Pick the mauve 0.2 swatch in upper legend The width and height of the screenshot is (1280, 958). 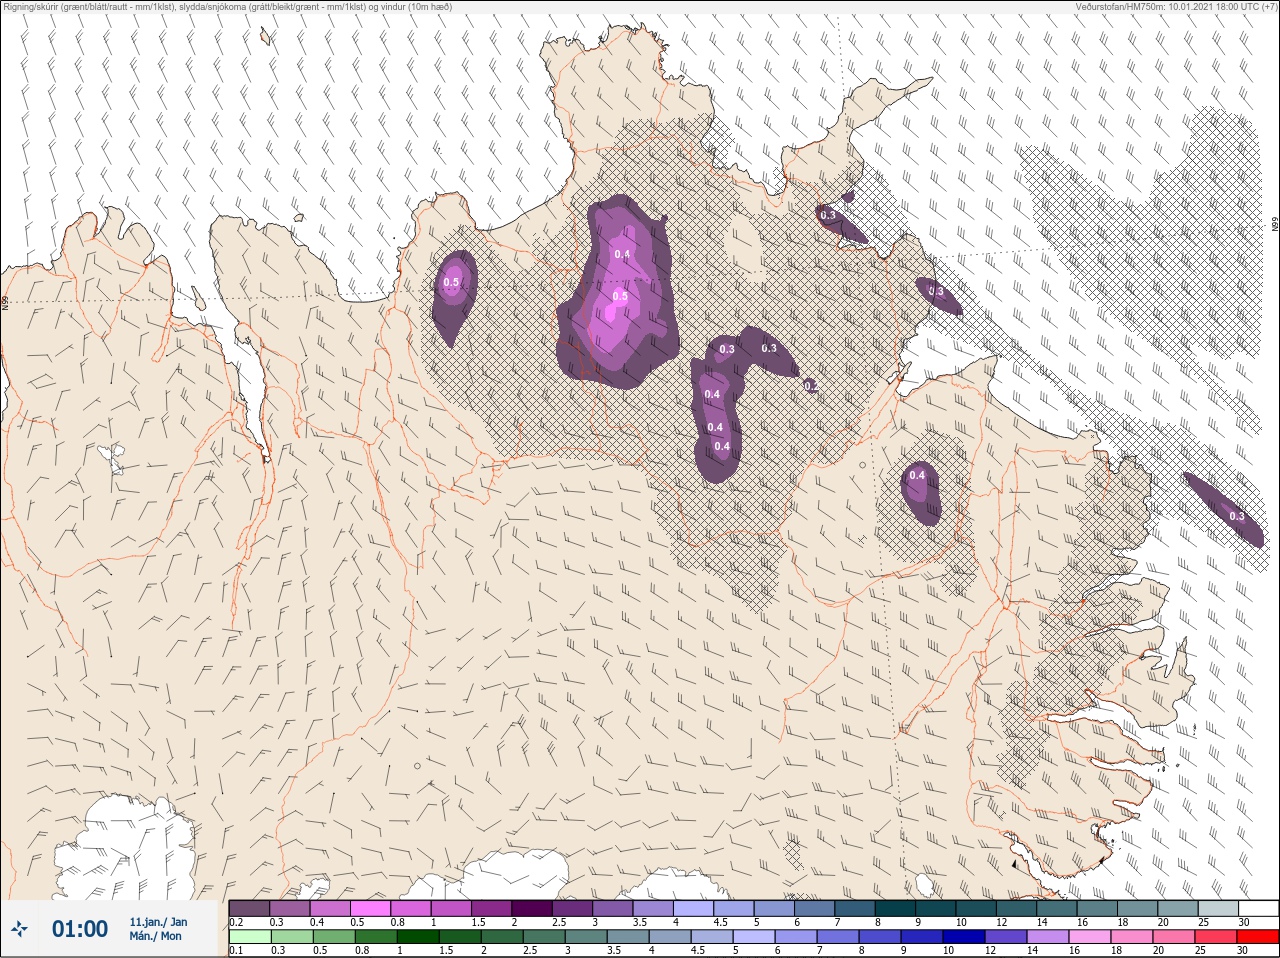pyautogui.click(x=249, y=908)
